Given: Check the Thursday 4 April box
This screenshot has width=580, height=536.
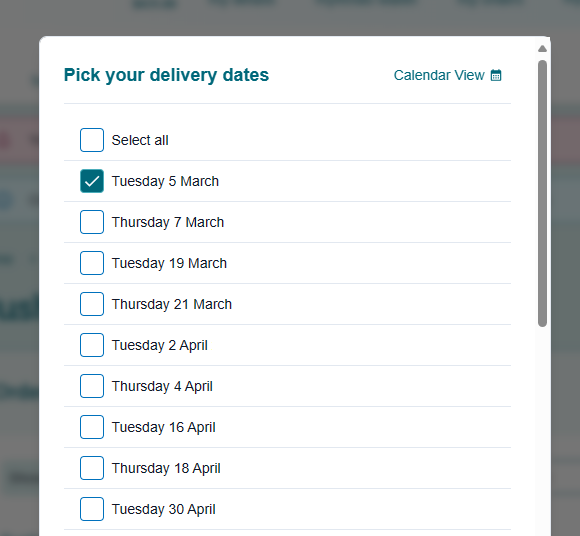Looking at the screenshot, I should pyautogui.click(x=92, y=386).
